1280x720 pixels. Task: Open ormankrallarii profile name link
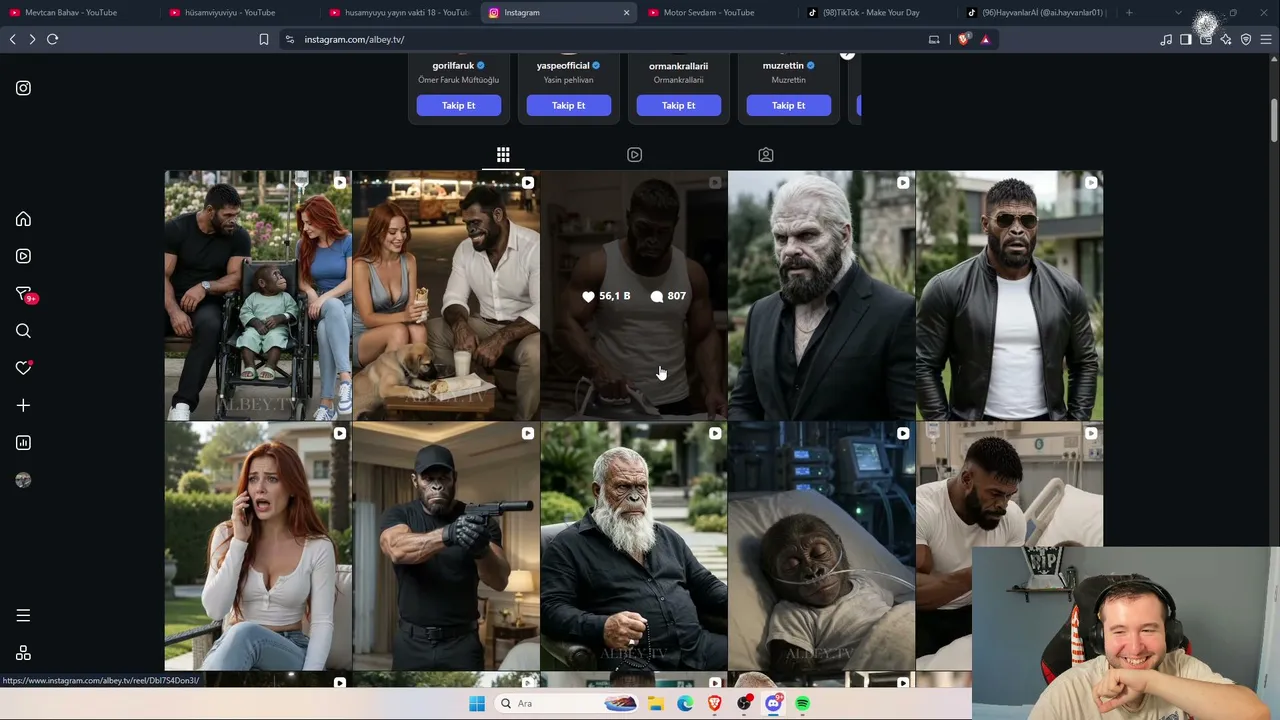pyautogui.click(x=678, y=66)
